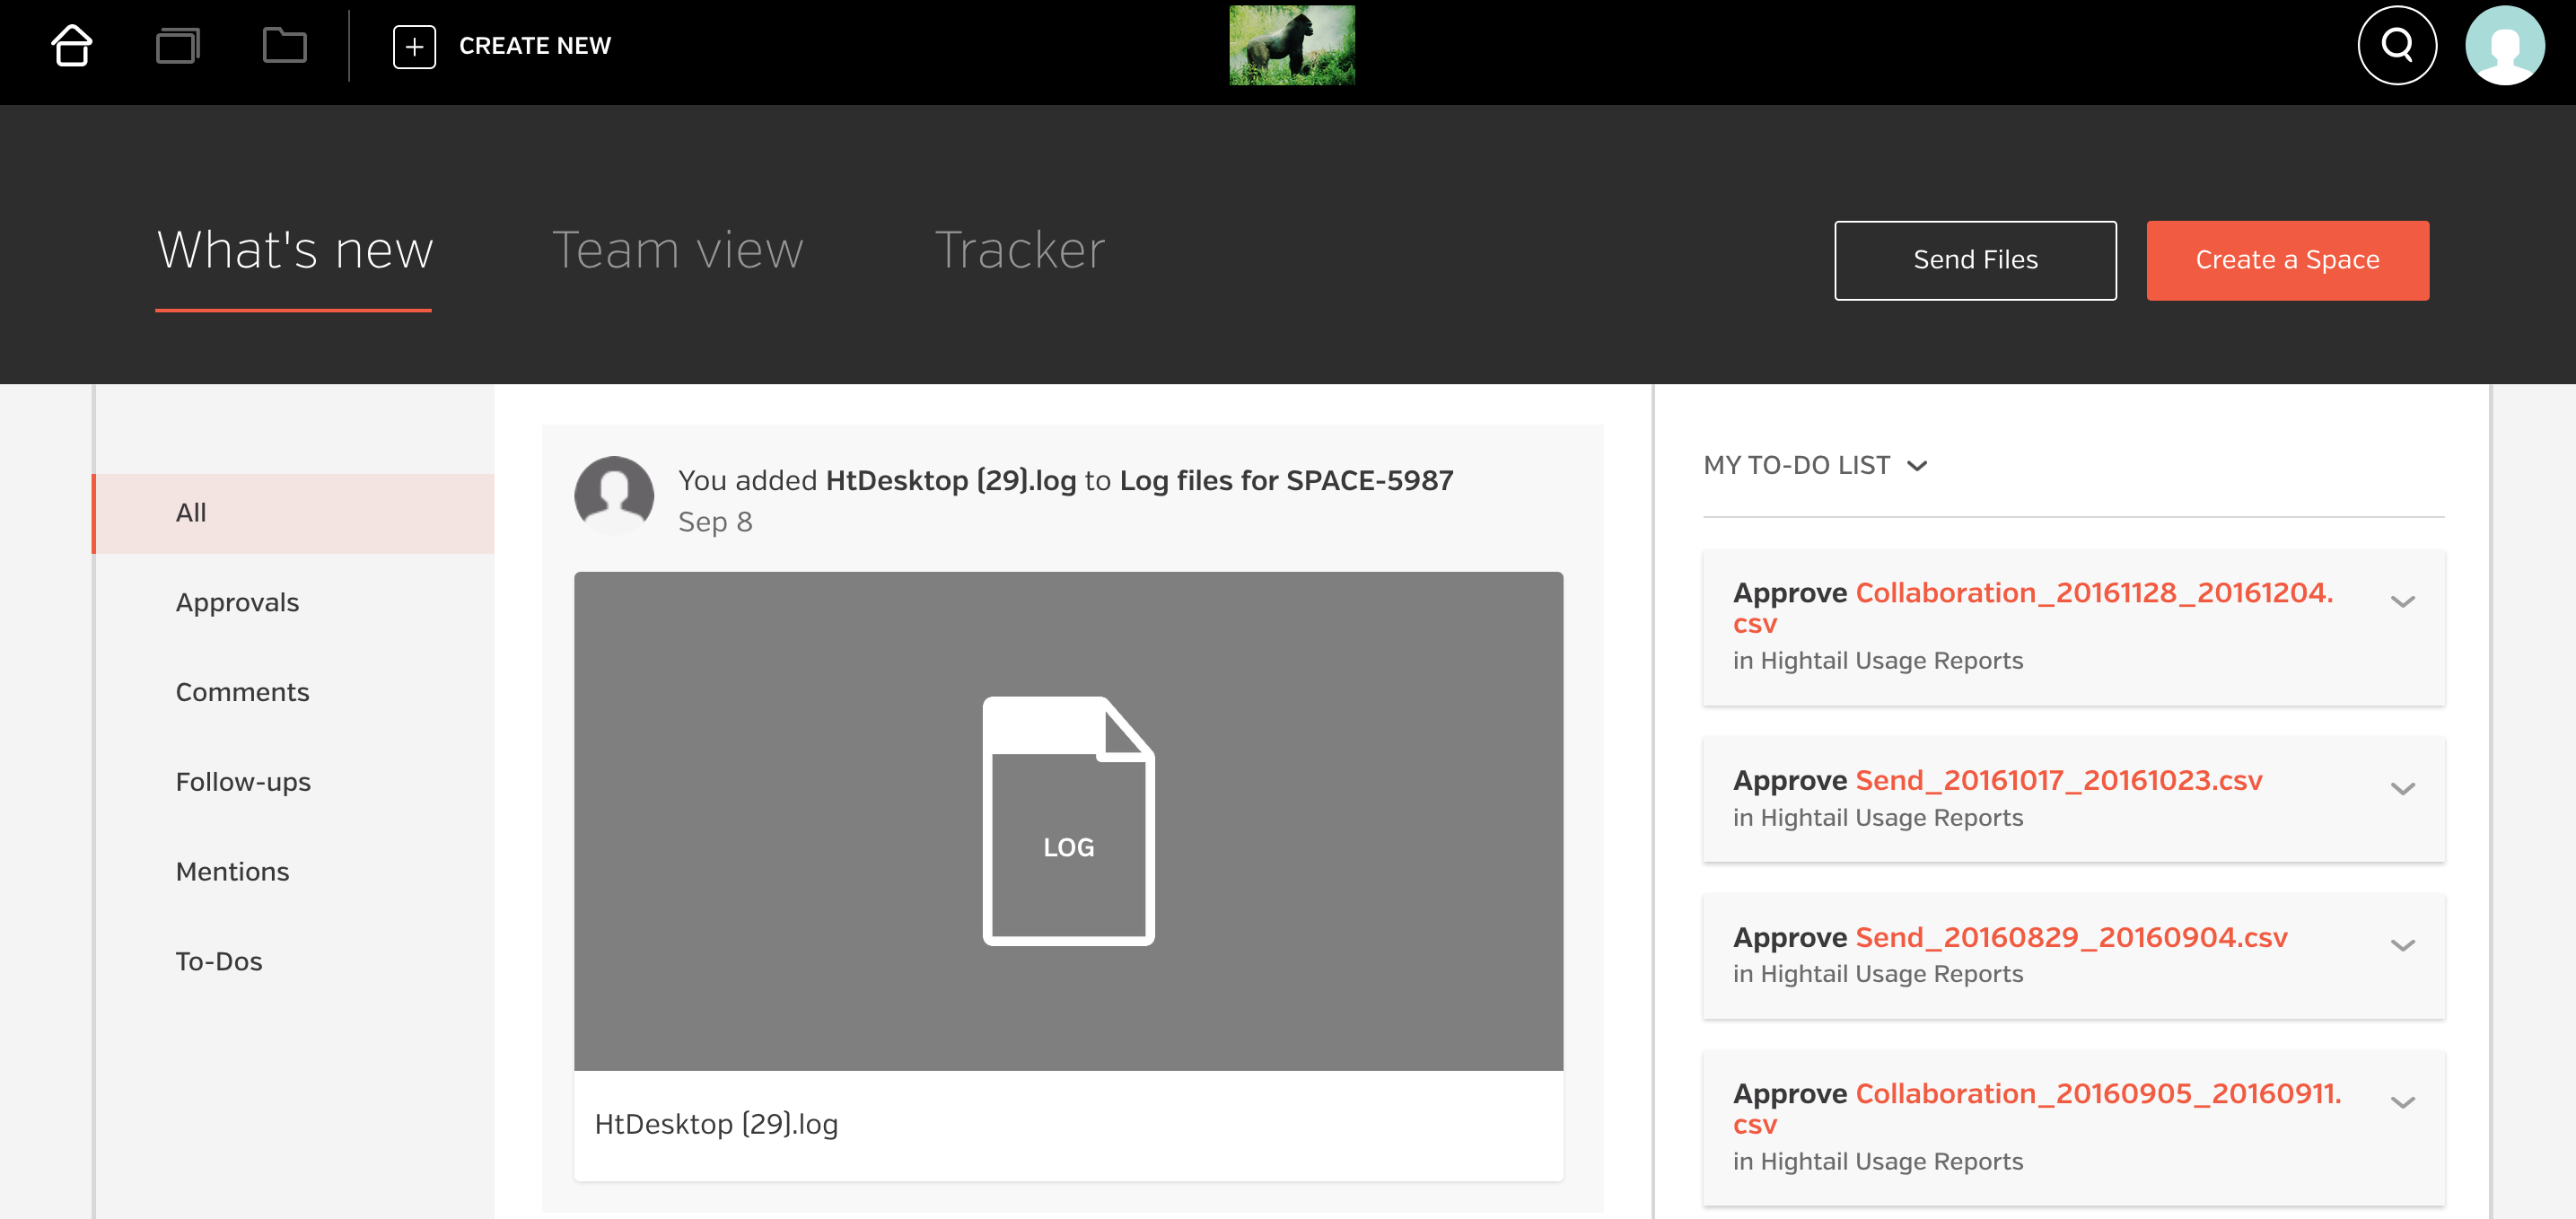Expand the first Collaboration CSV approval item
Image resolution: width=2576 pixels, height=1219 pixels.
point(2404,601)
